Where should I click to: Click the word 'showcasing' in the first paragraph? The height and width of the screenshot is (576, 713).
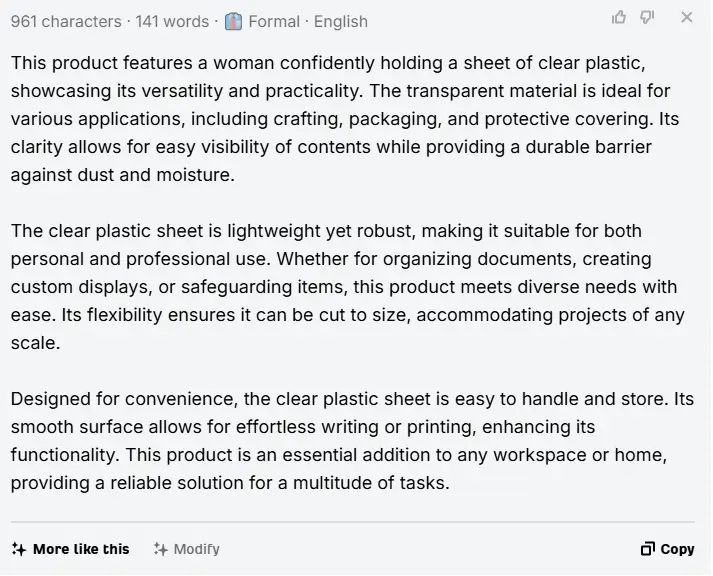[61, 91]
